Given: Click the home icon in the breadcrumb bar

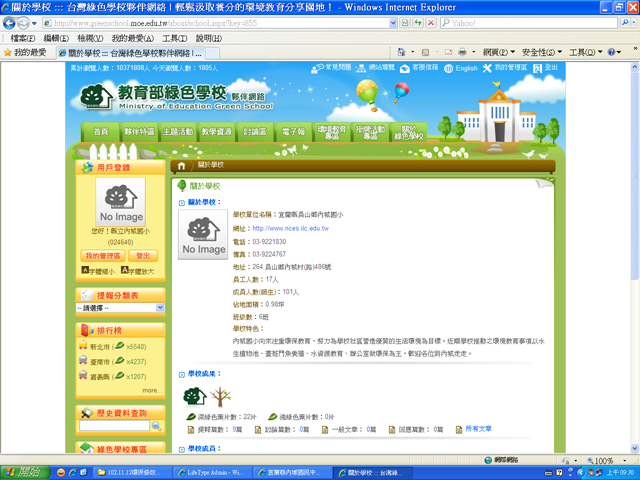Looking at the screenshot, I should point(181,165).
